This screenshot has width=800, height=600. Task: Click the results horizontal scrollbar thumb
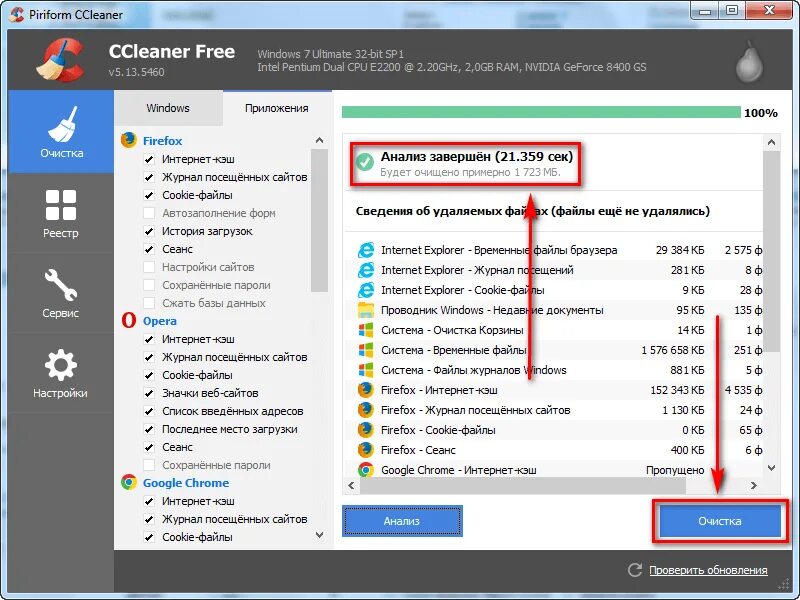tap(523, 485)
